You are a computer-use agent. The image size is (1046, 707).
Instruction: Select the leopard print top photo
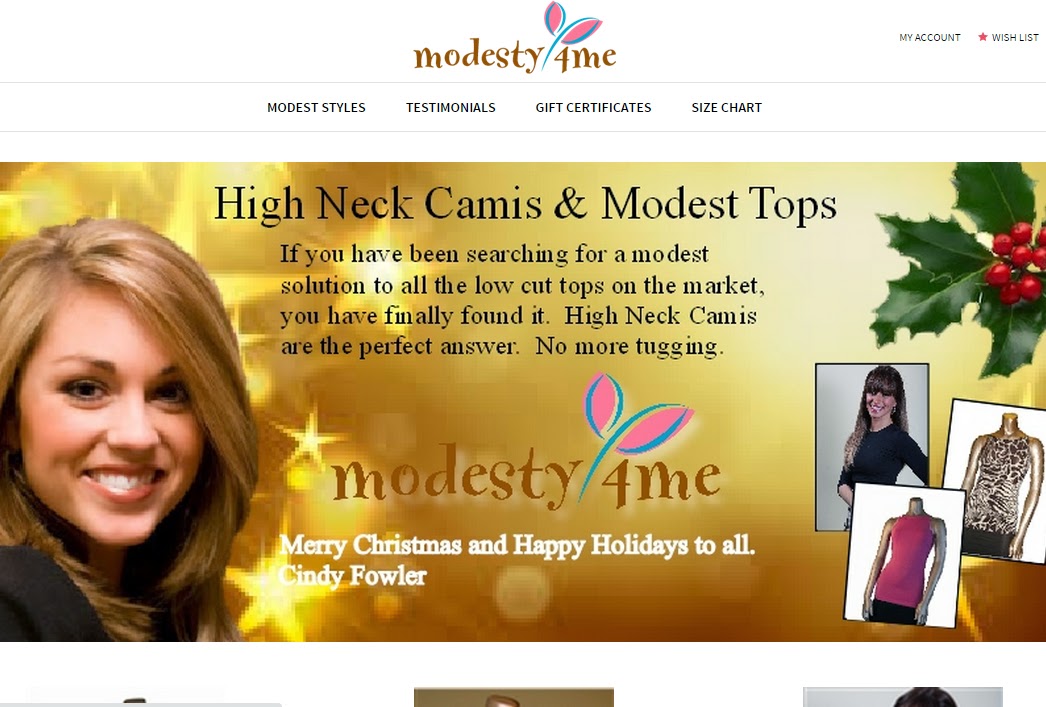(997, 480)
